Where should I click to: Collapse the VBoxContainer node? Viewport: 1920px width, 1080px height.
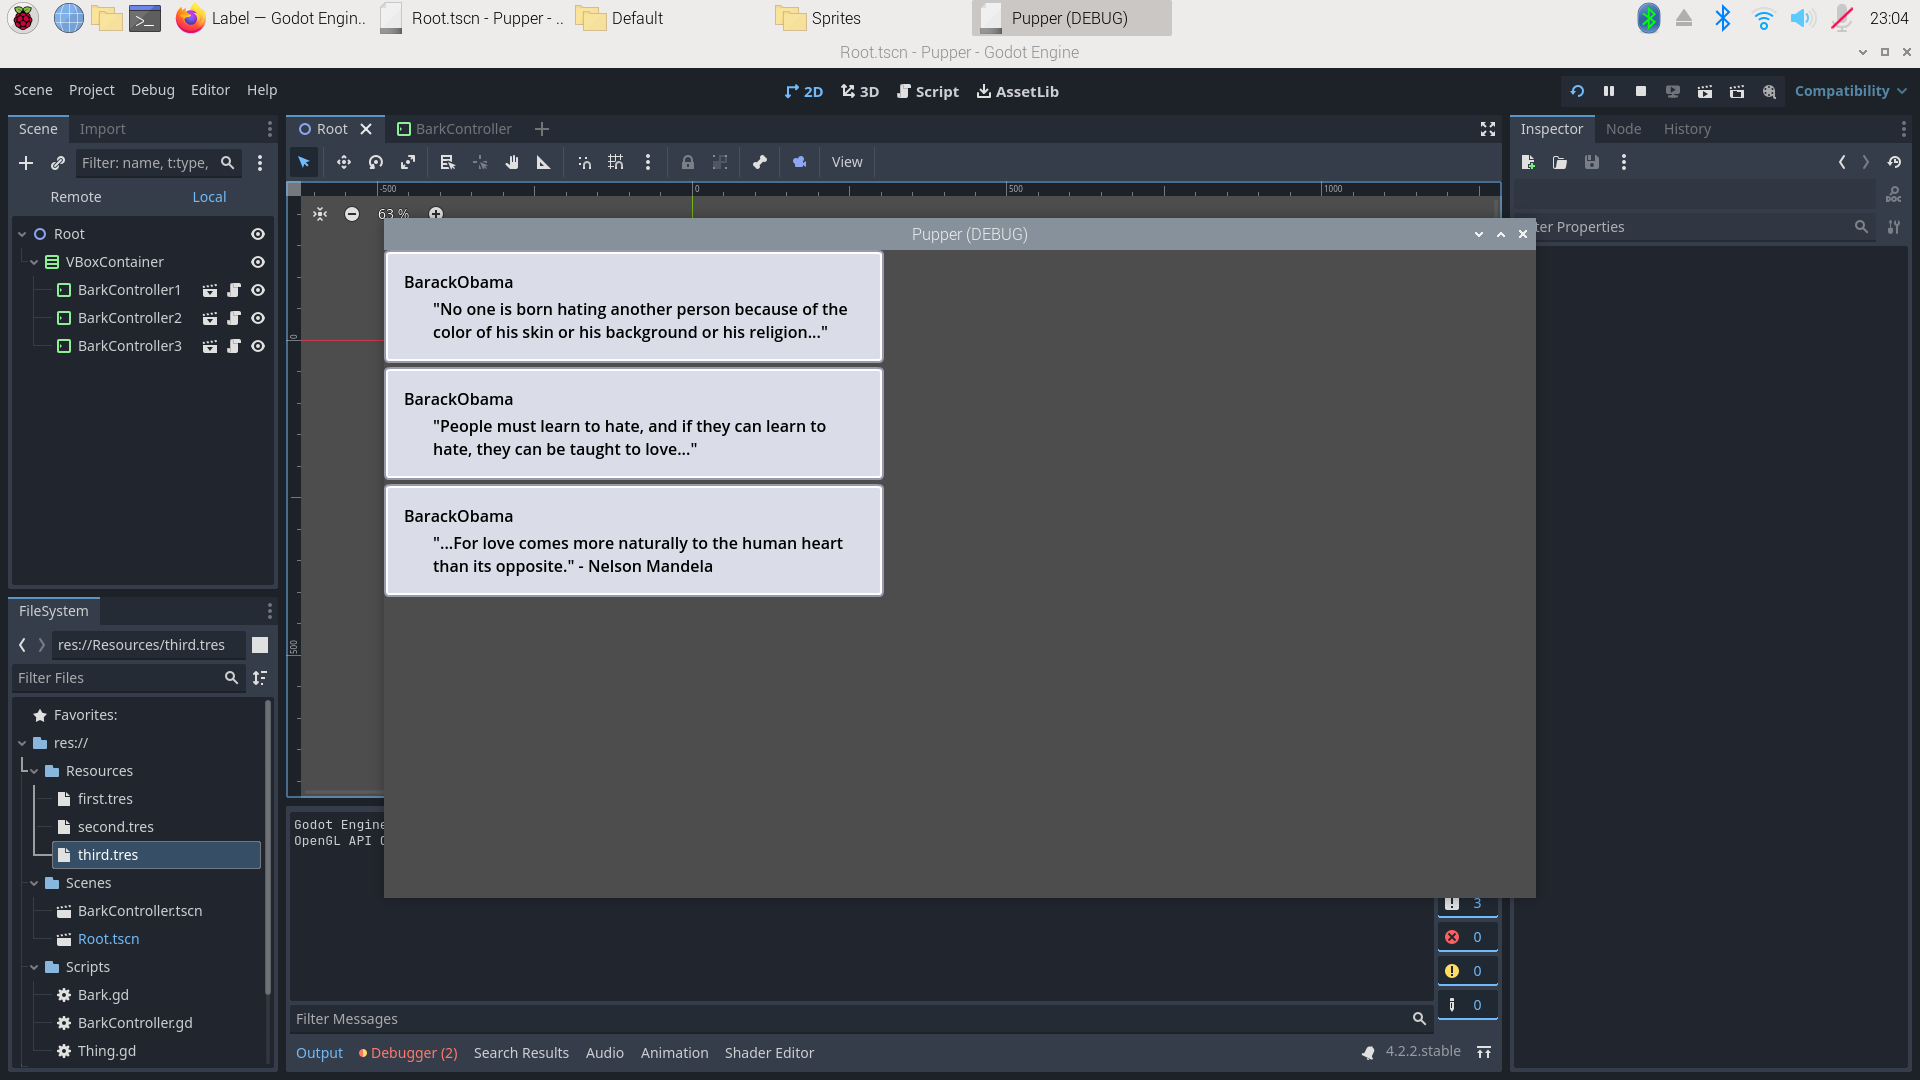click(34, 262)
